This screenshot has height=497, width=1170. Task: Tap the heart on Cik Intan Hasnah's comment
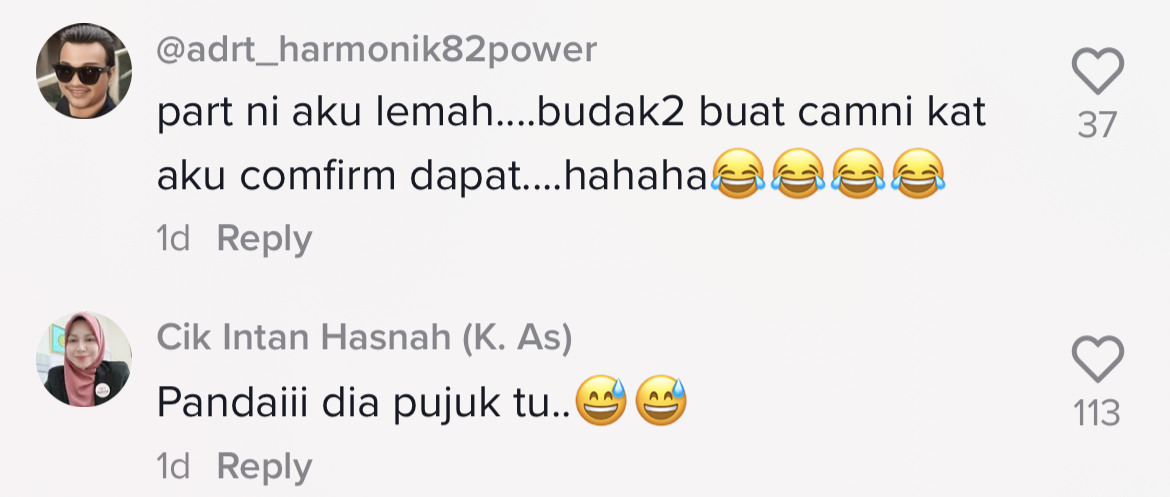click(x=1097, y=360)
